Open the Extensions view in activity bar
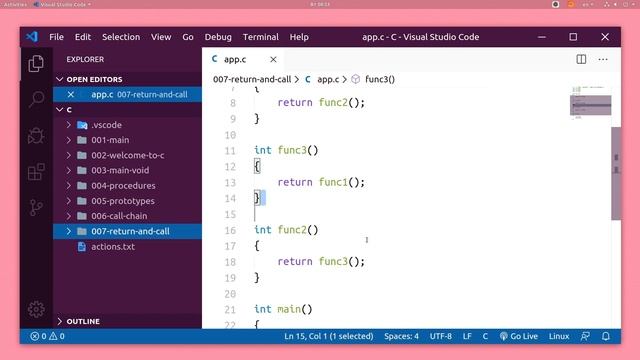640x360 pixels. 36,171
